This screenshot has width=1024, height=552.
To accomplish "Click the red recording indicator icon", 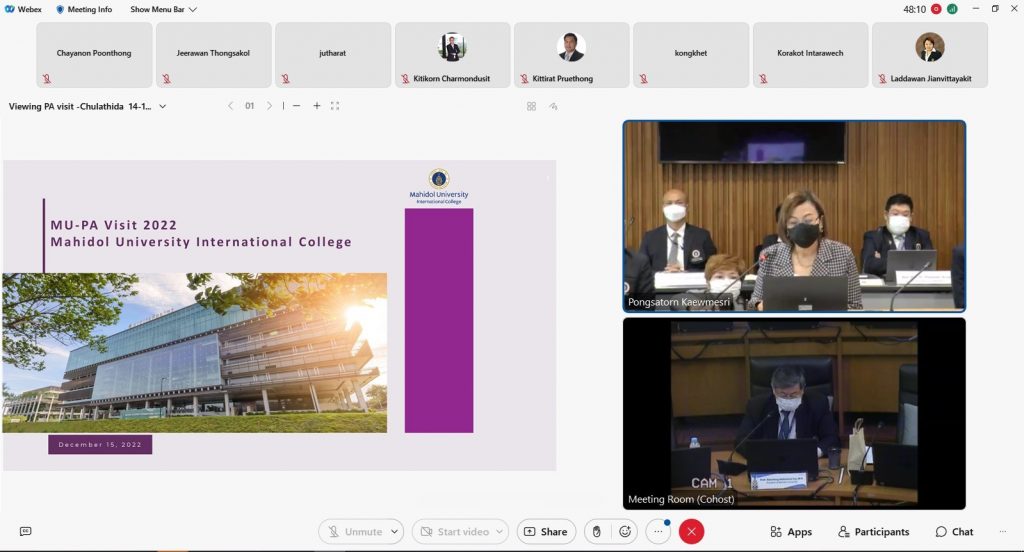I will (936, 9).
